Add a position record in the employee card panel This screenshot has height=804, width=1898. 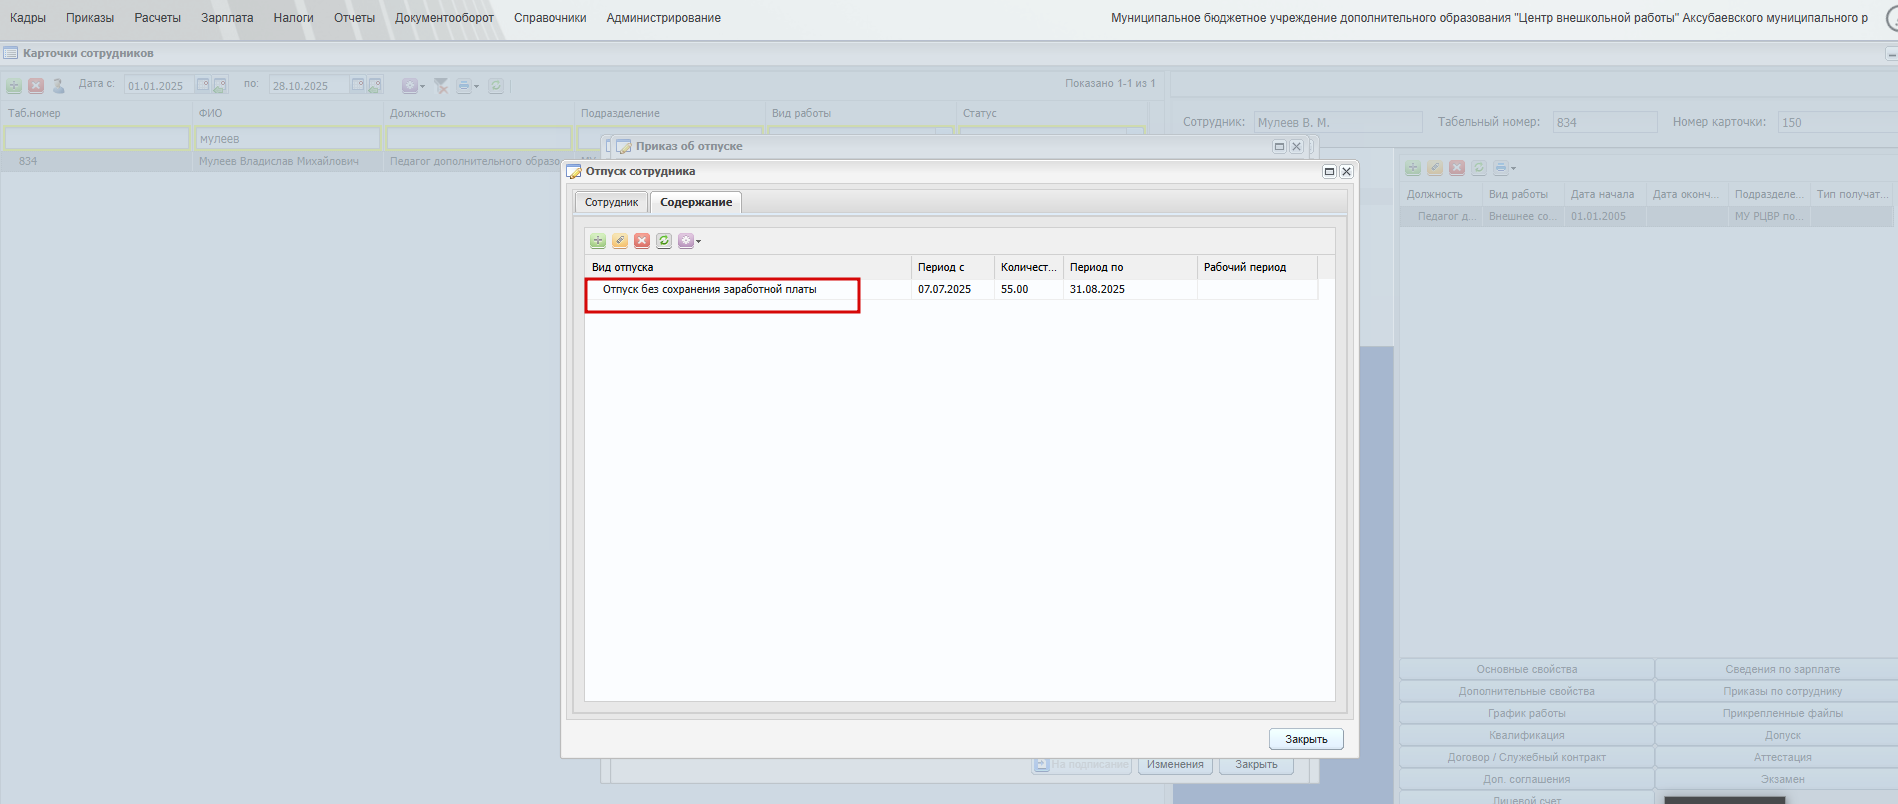coord(1413,168)
